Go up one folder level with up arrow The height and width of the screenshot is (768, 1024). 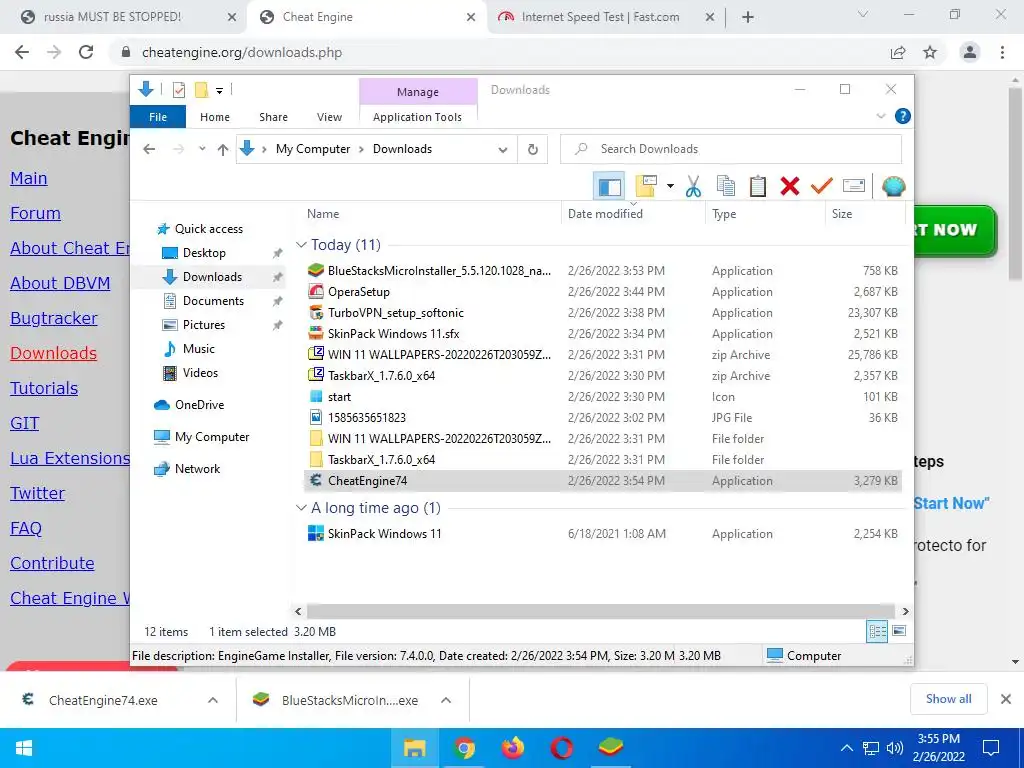click(223, 150)
